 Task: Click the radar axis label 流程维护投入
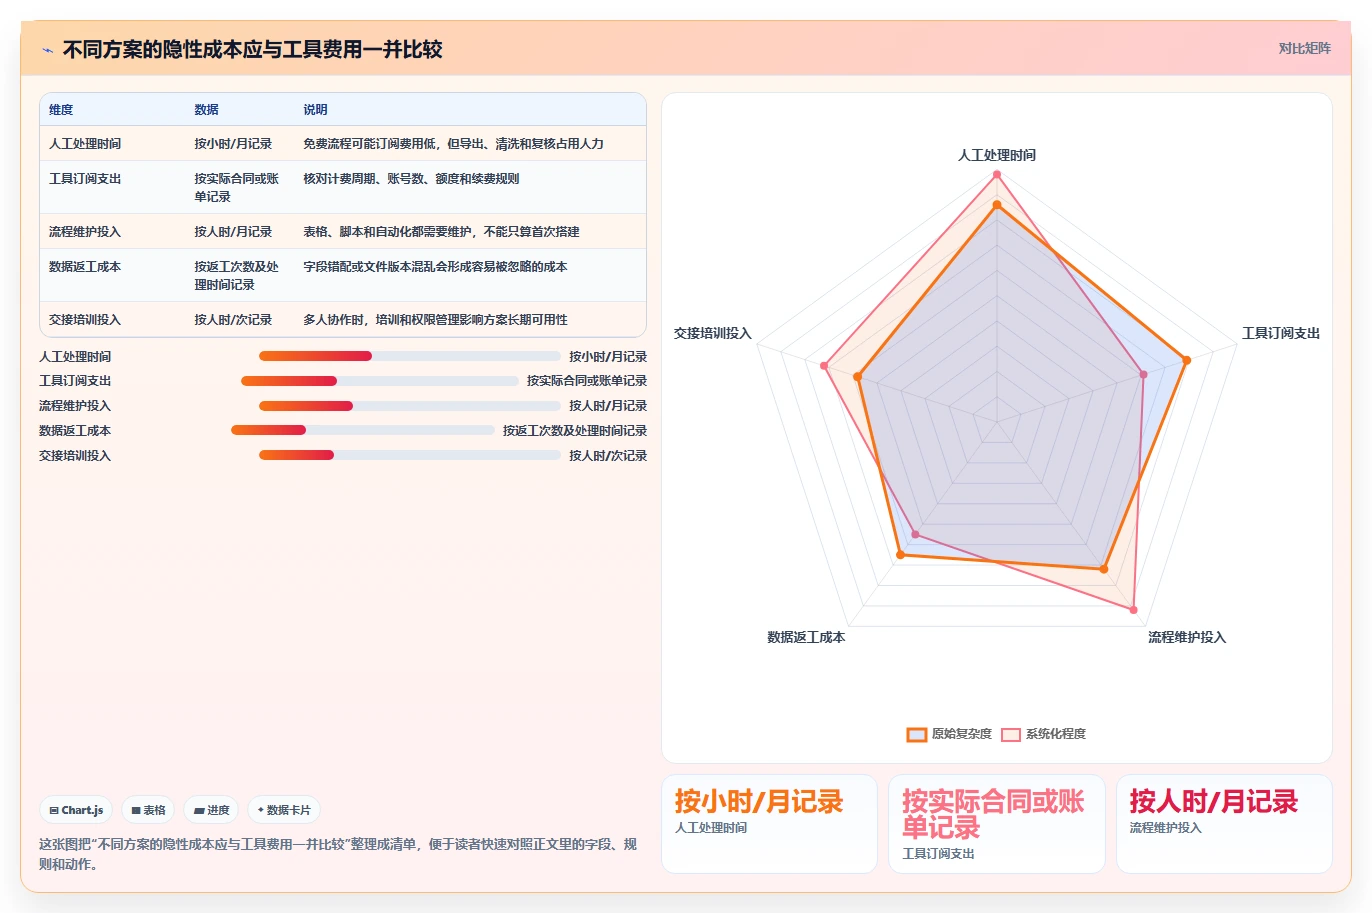(x=1187, y=637)
